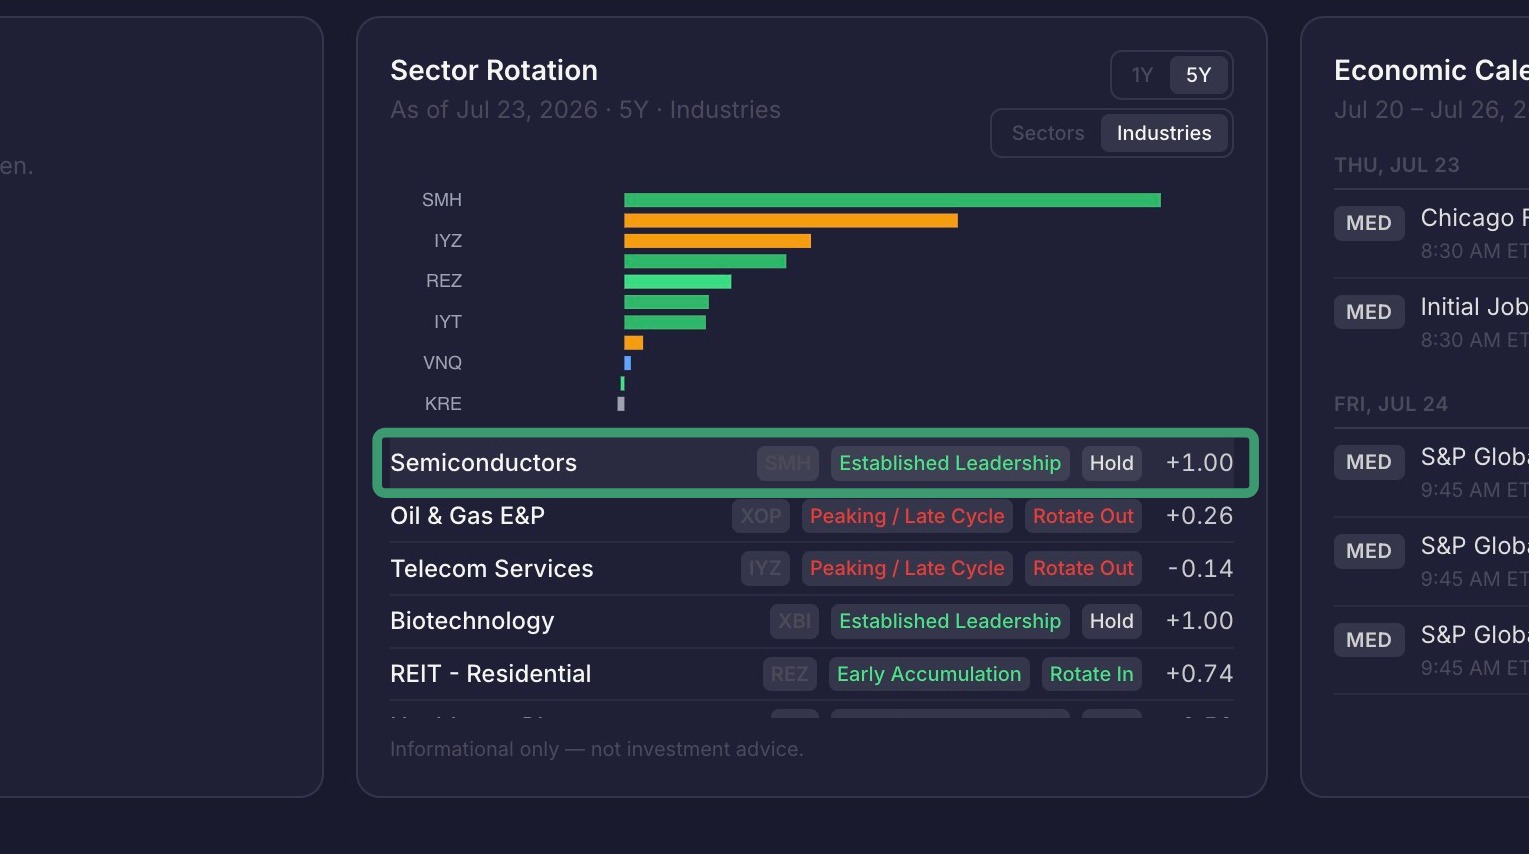Open the Telecom Services row
This screenshot has width=1529, height=854.
click(x=811, y=568)
